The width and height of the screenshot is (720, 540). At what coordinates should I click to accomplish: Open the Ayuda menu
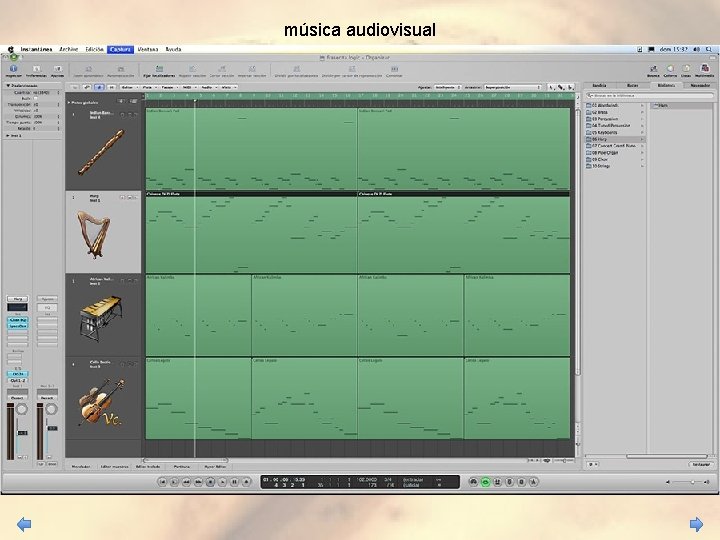point(173,49)
